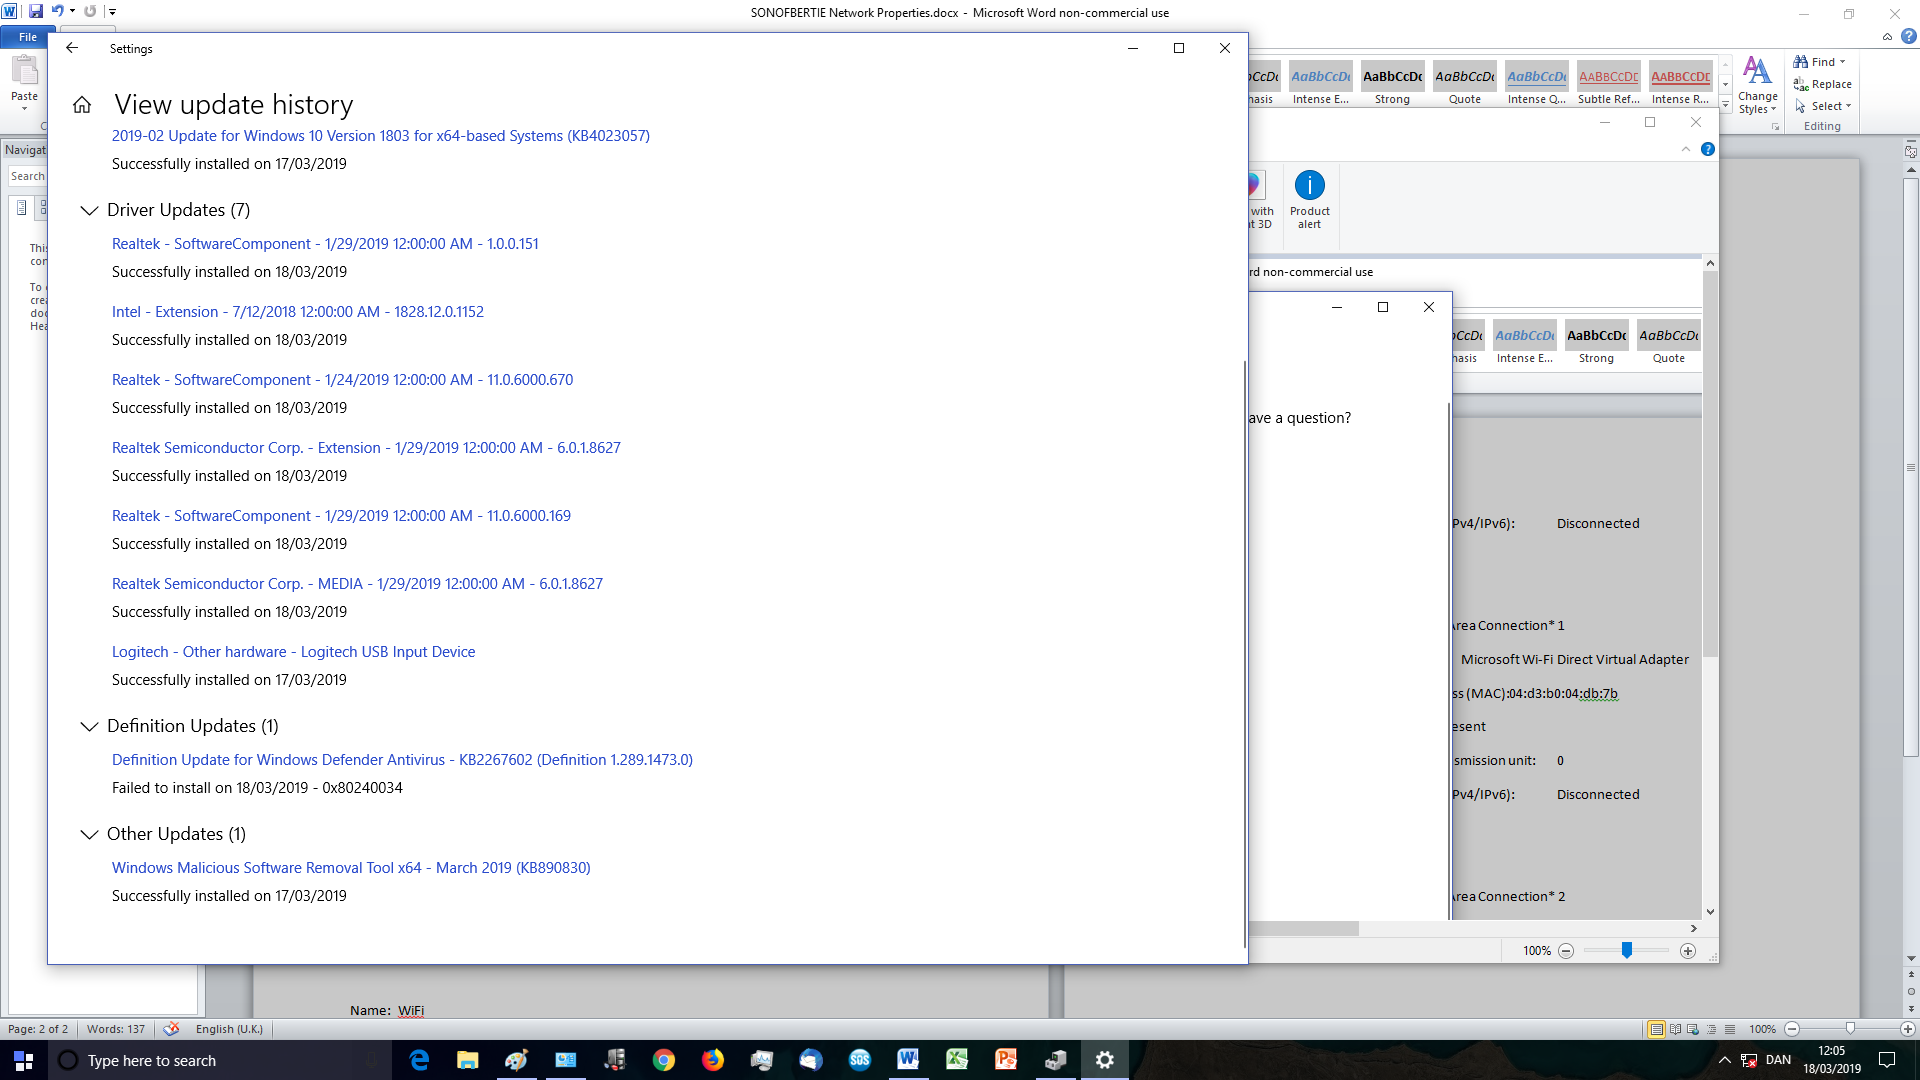1920x1080 pixels.
Task: Open Malicious Software Removal Tool KB890830 link
Action: [351, 868]
